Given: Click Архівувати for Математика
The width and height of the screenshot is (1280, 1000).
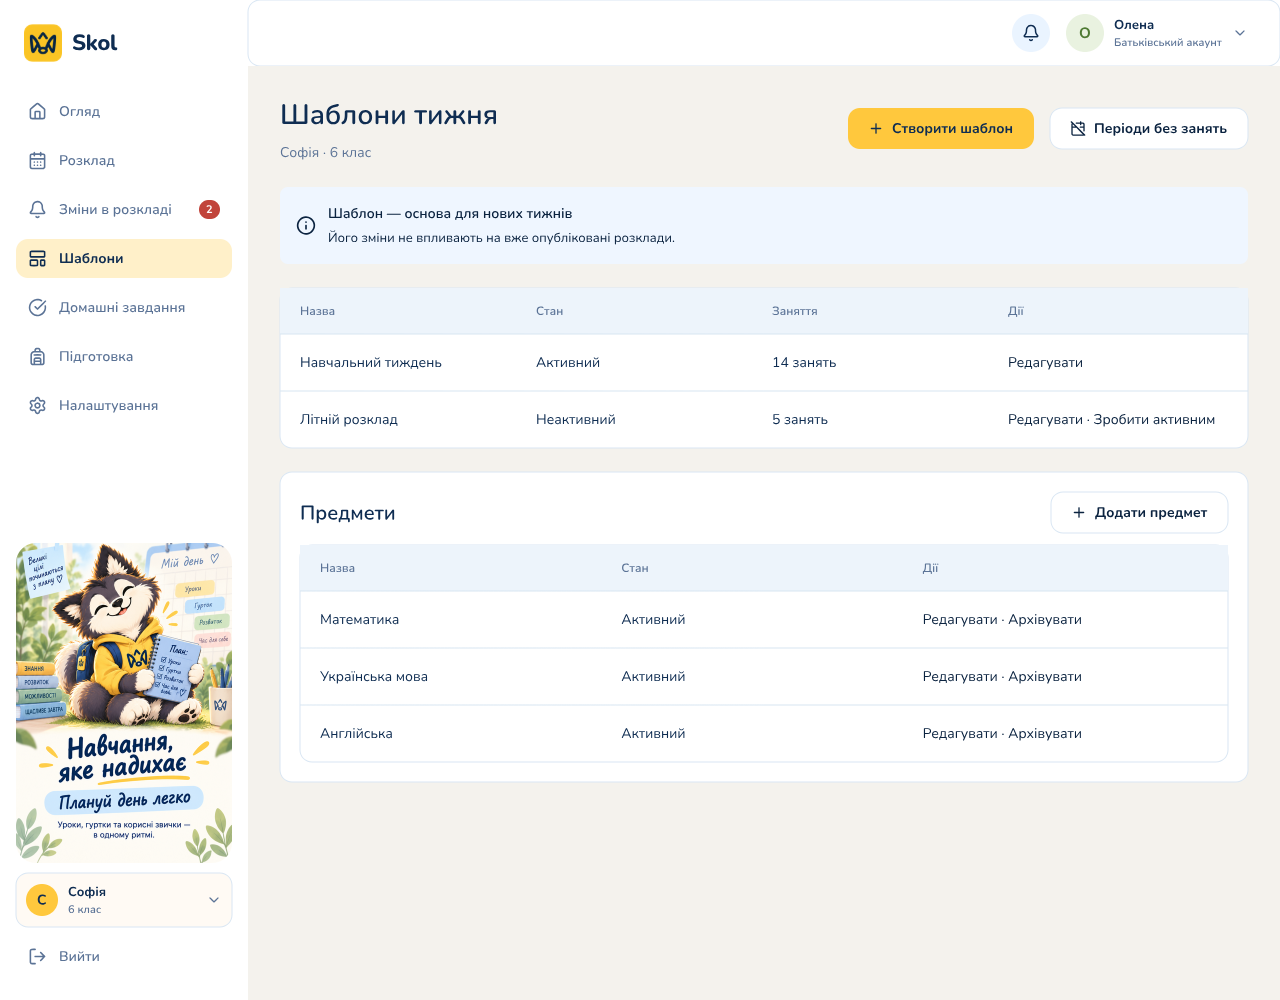Looking at the screenshot, I should tap(1045, 619).
